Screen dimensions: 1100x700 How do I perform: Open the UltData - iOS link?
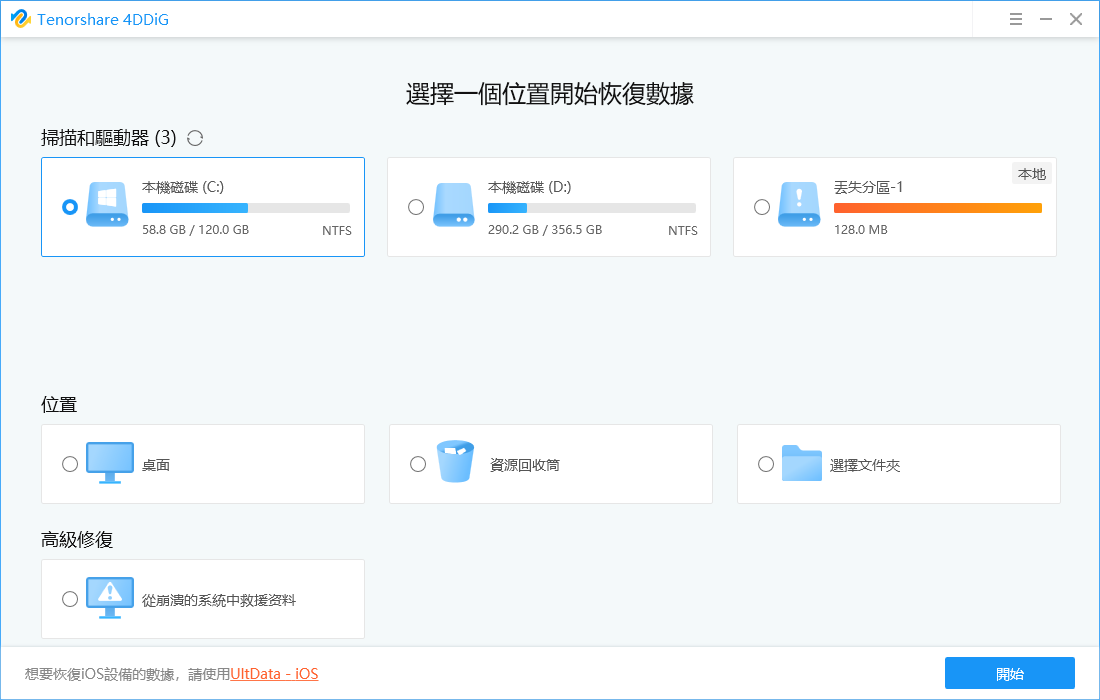tap(274, 674)
